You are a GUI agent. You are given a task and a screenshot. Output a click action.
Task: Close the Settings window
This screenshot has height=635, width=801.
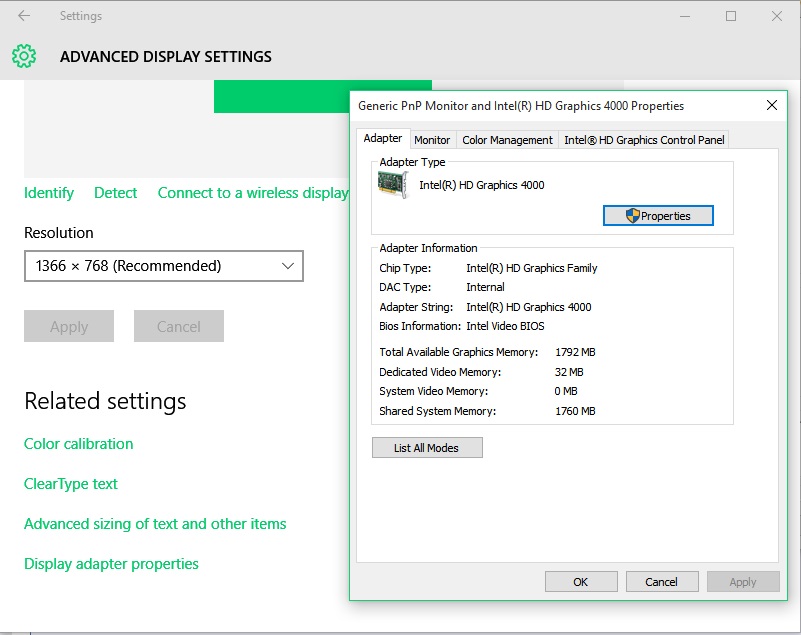(776, 16)
